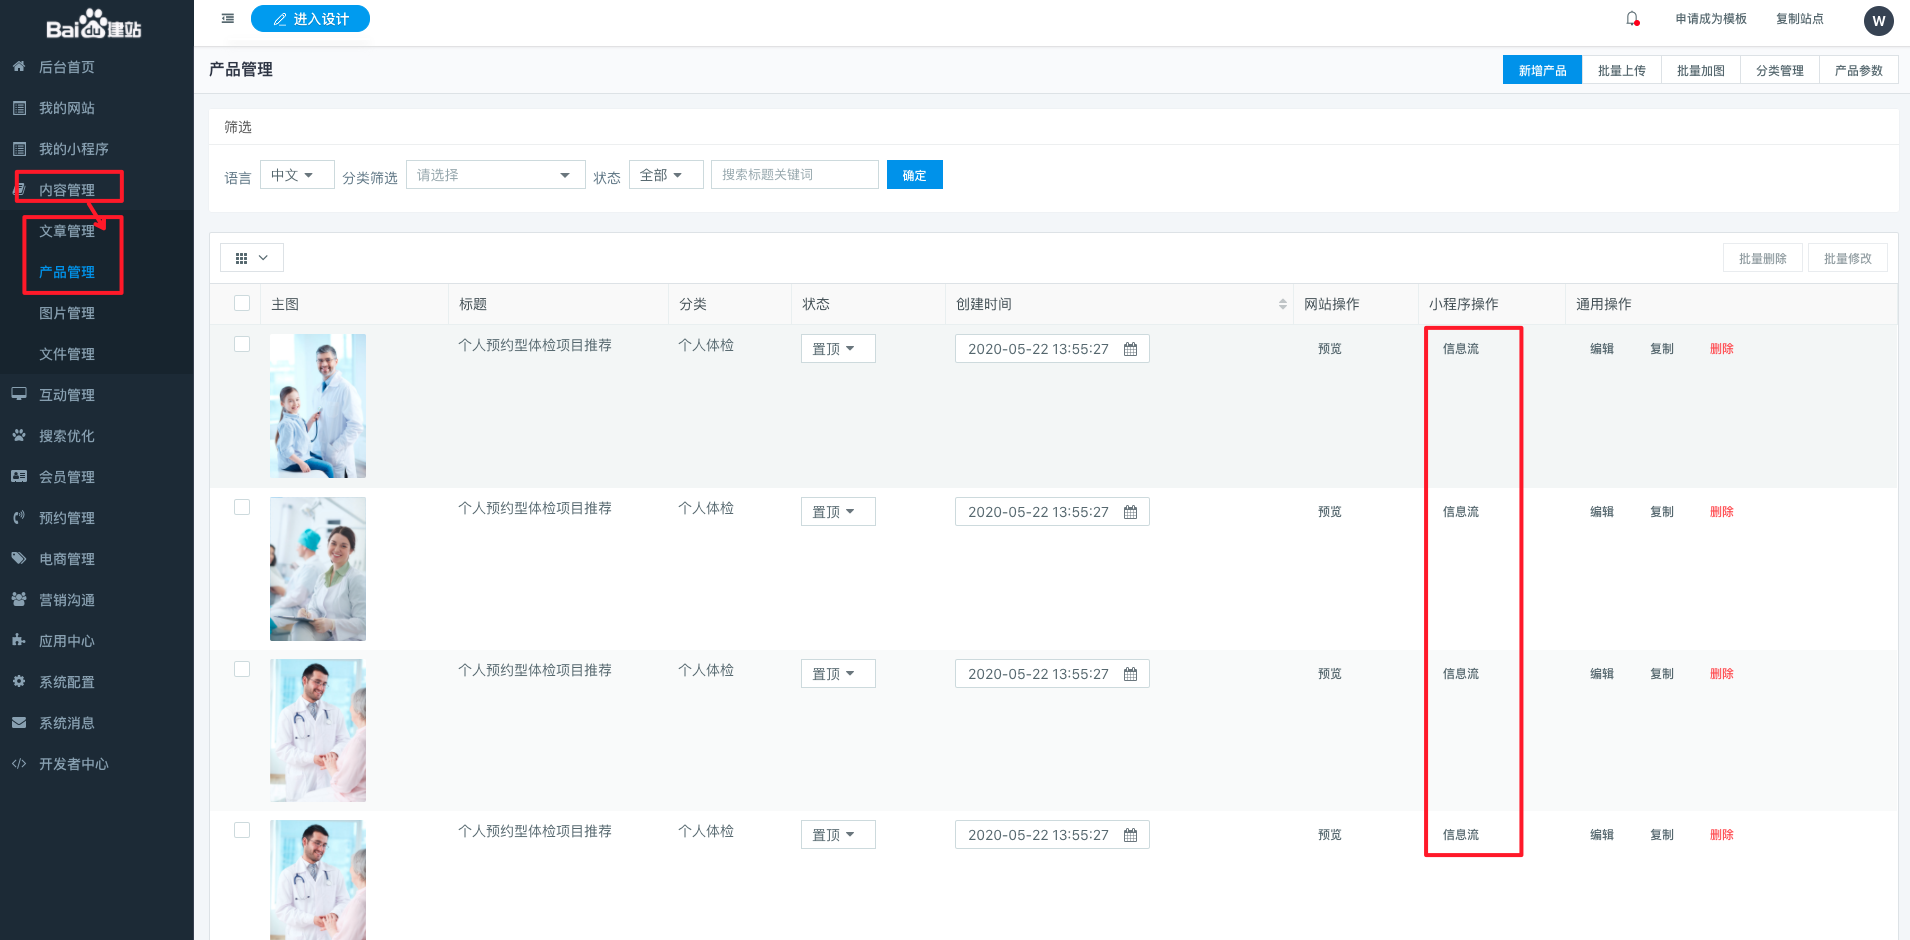
Task: Check the first product row checkbox
Action: point(242,344)
